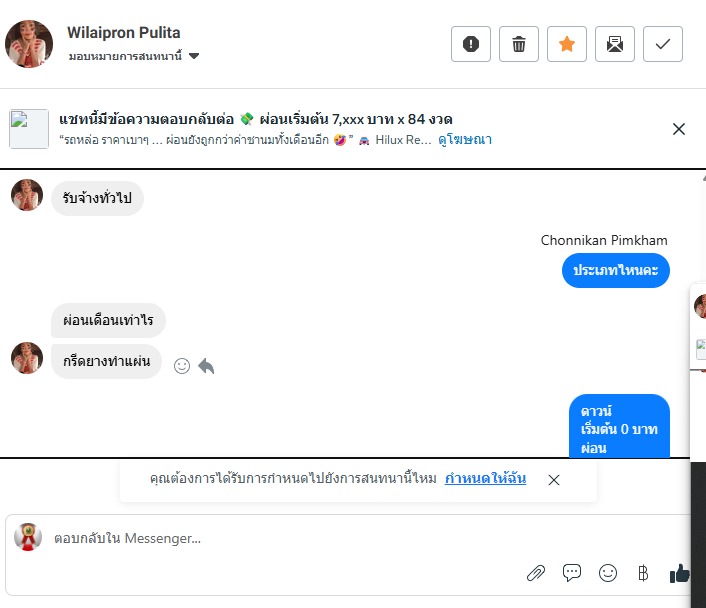The width and height of the screenshot is (706, 608).
Task: React to 'กรีดยางทำแผ่น' message with emoji
Action: [182, 366]
